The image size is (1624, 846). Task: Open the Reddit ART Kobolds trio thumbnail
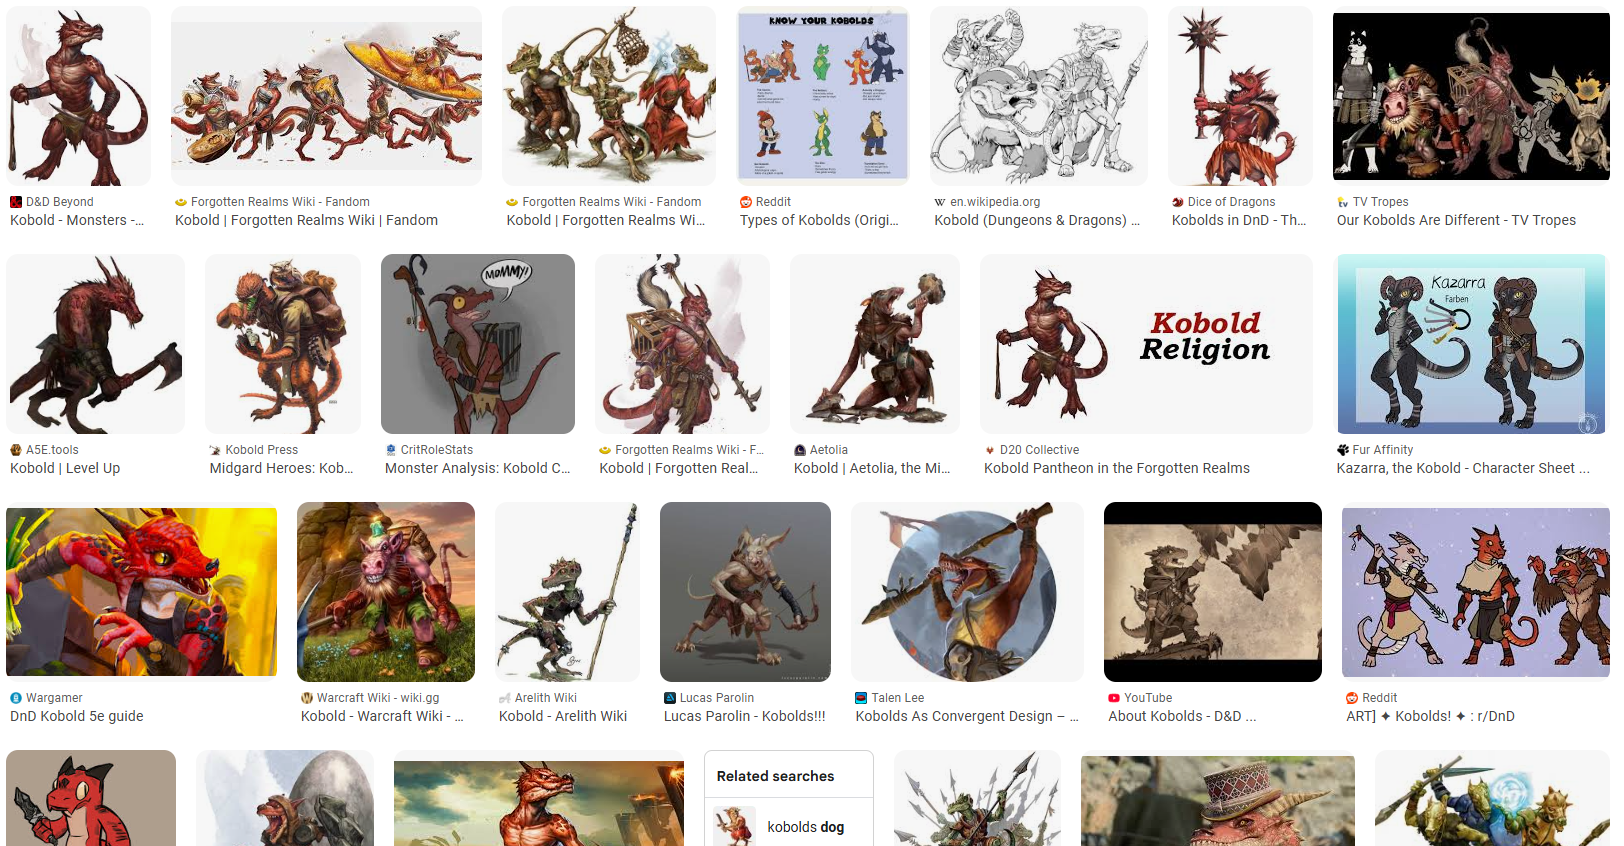pyautogui.click(x=1476, y=592)
